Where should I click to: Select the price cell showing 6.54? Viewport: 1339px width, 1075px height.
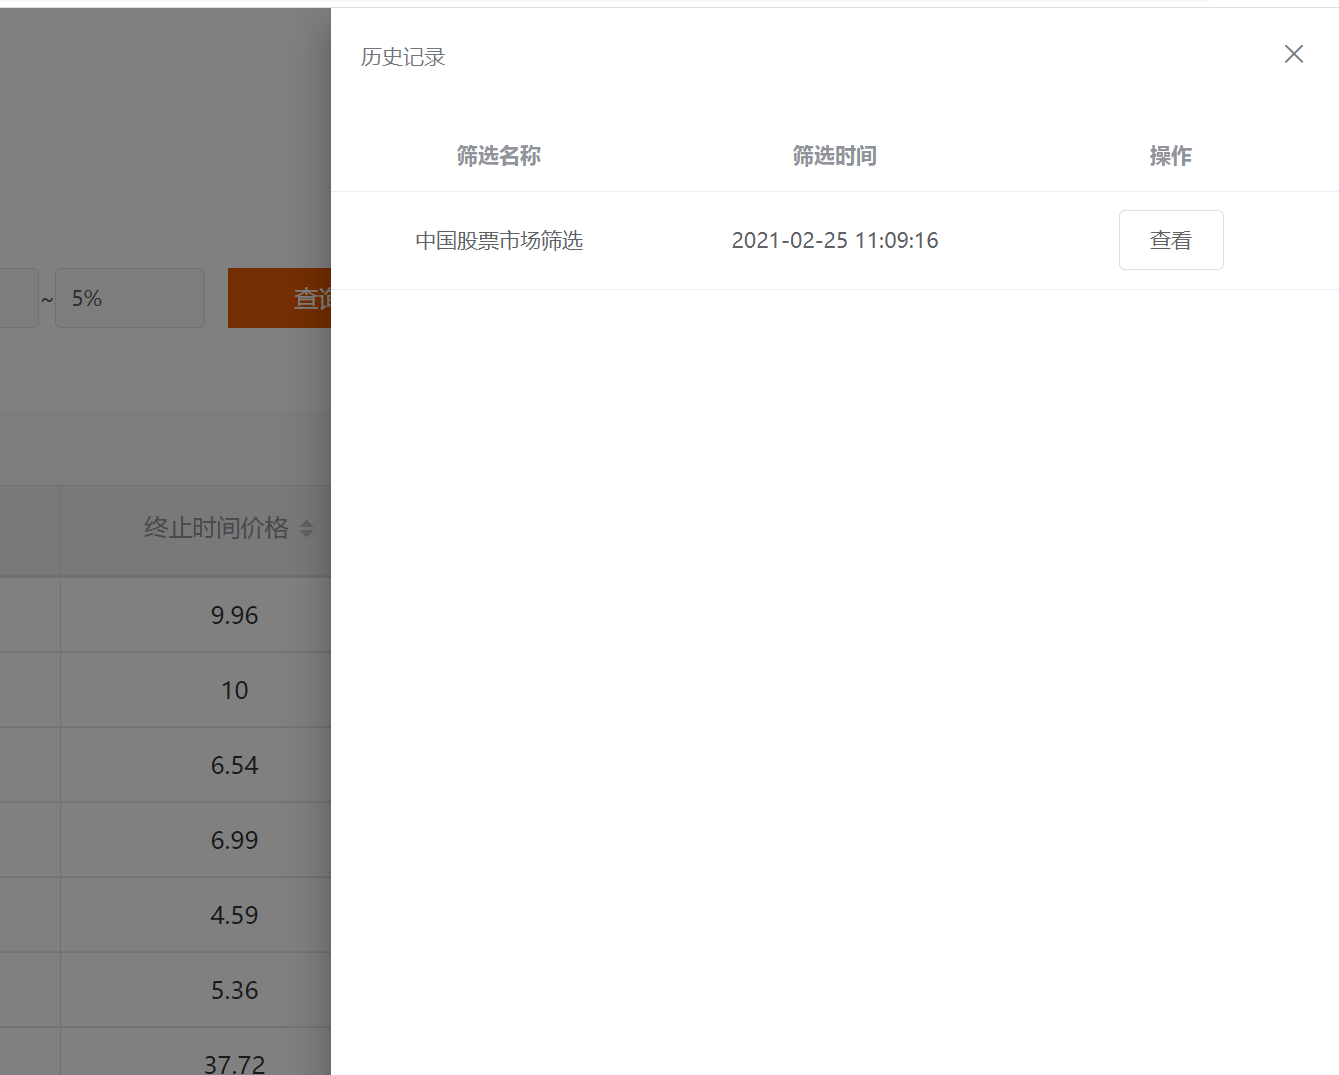point(234,765)
